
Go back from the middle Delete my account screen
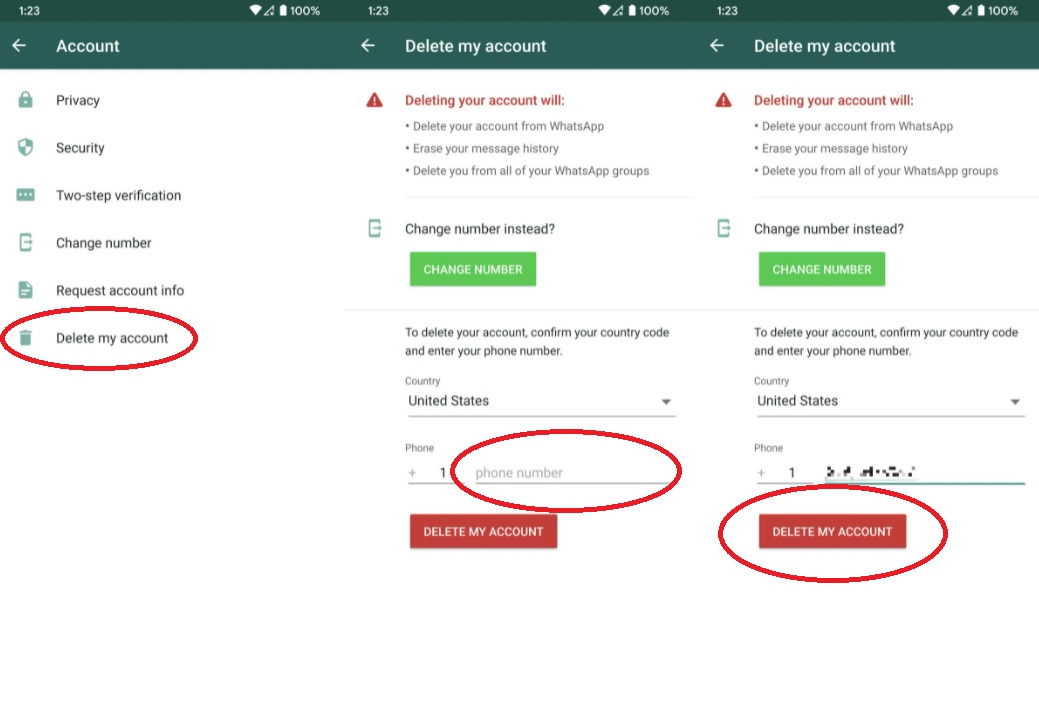point(368,46)
